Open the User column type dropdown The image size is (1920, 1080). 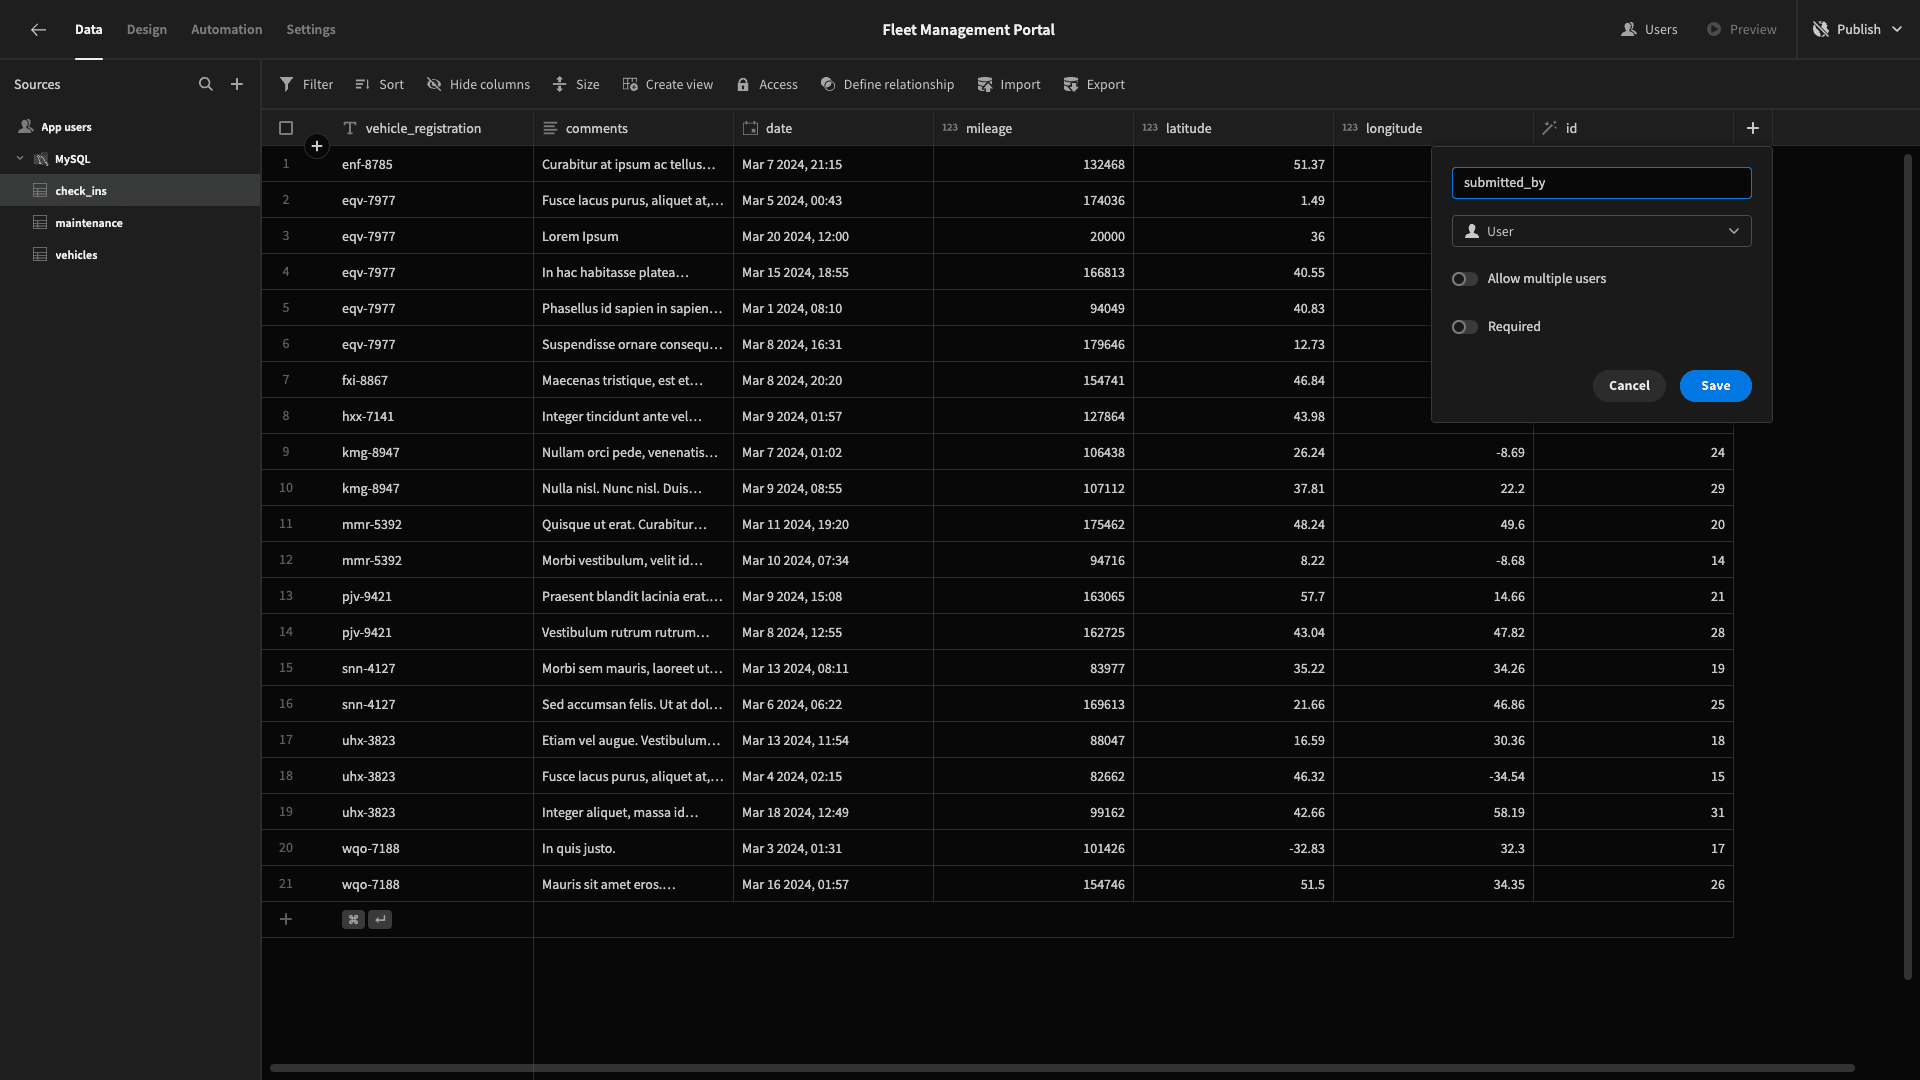point(1601,231)
